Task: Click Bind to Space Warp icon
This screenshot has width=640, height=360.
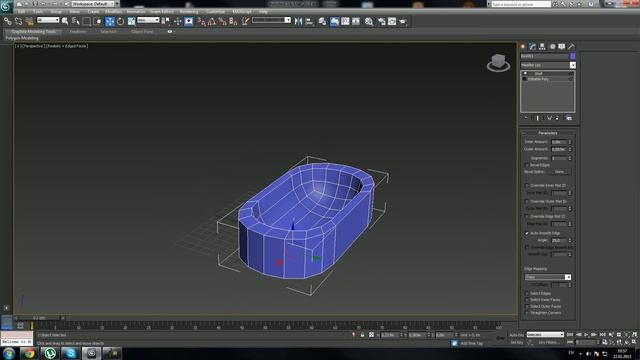Action: tap(29, 21)
